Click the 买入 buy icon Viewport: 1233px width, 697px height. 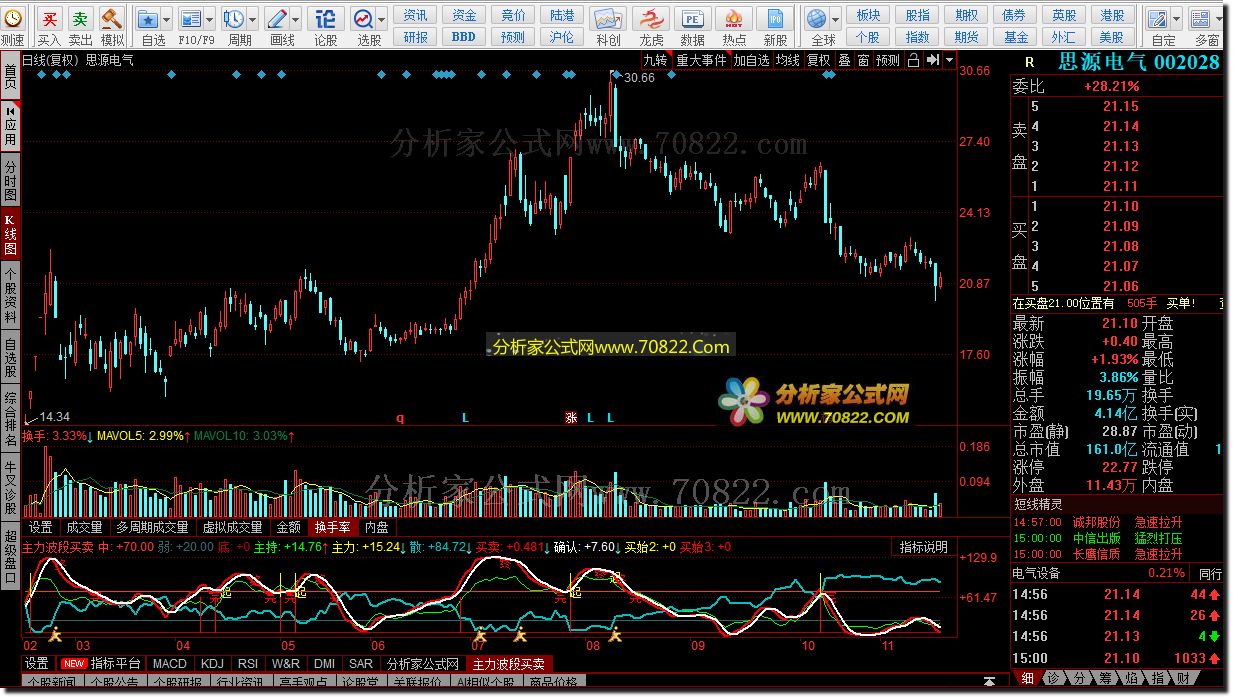pyautogui.click(x=49, y=18)
